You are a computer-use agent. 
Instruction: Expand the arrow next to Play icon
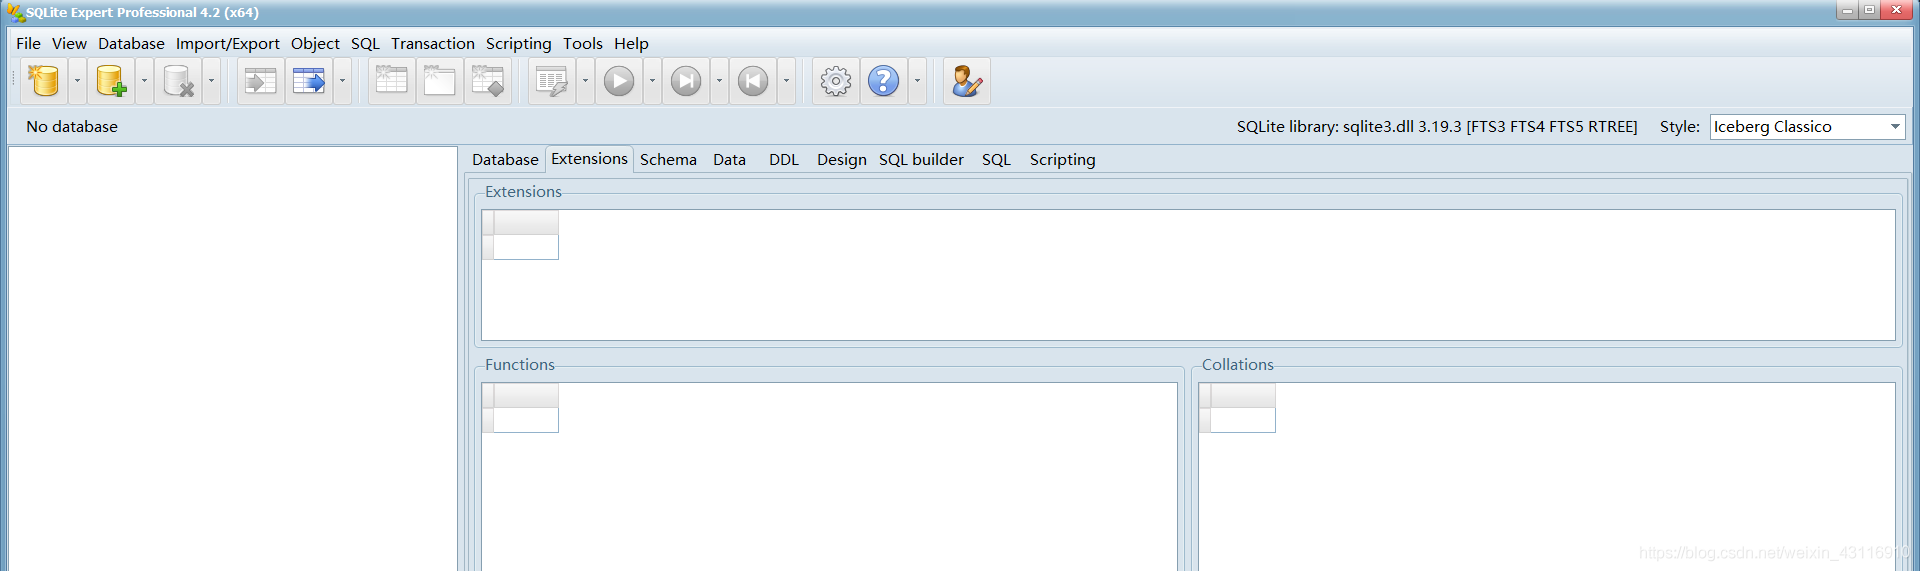point(652,81)
